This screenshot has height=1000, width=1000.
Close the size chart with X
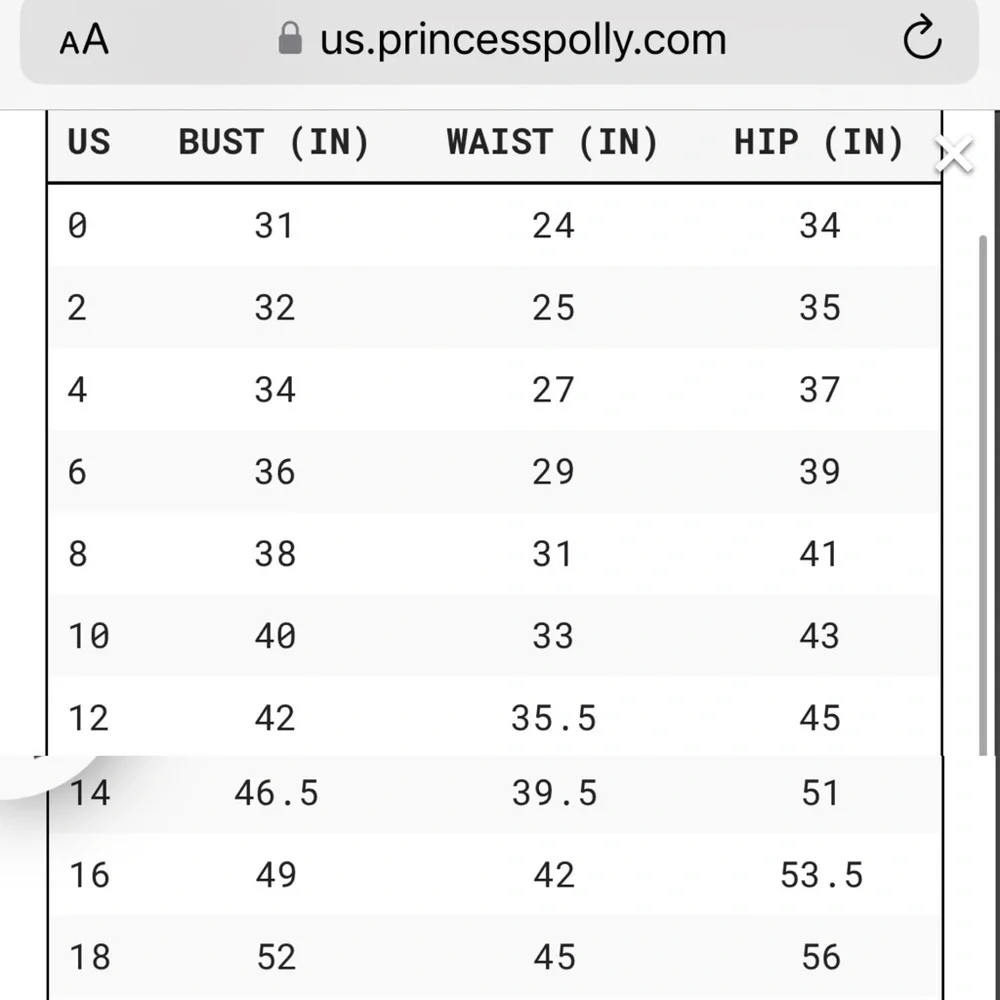(954, 154)
